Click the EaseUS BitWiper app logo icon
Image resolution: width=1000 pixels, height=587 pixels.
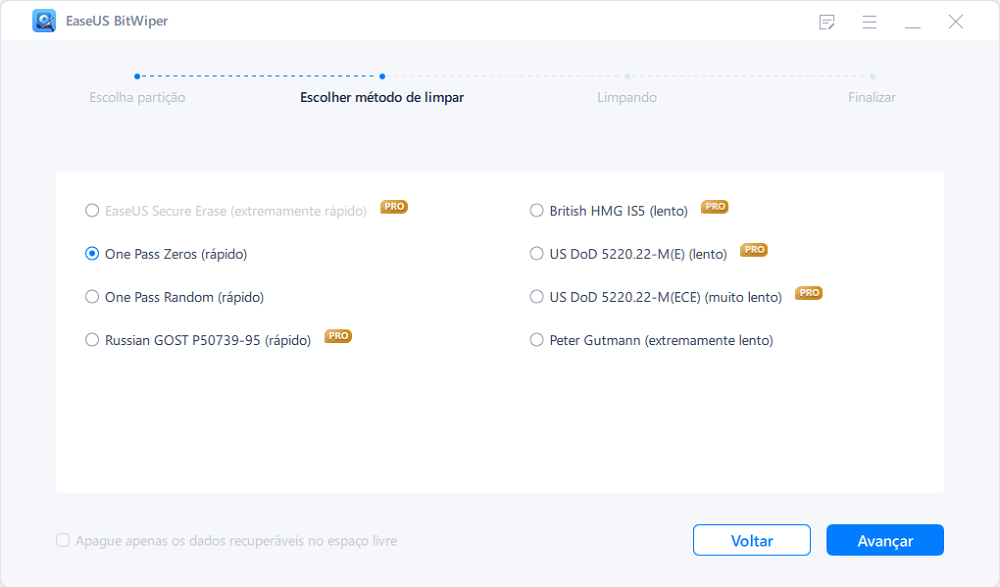click(x=44, y=21)
